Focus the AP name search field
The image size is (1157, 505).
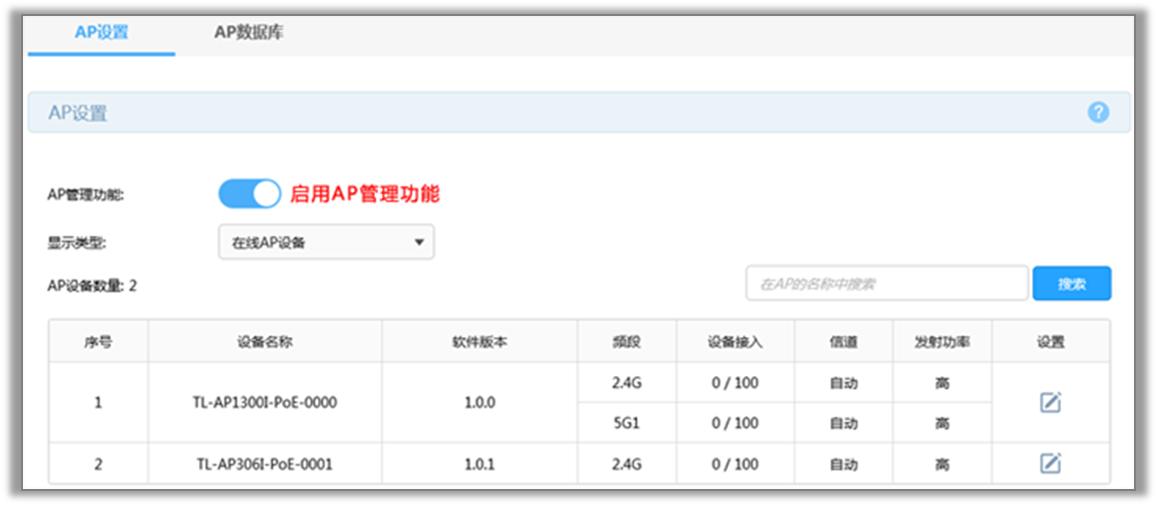coord(887,284)
